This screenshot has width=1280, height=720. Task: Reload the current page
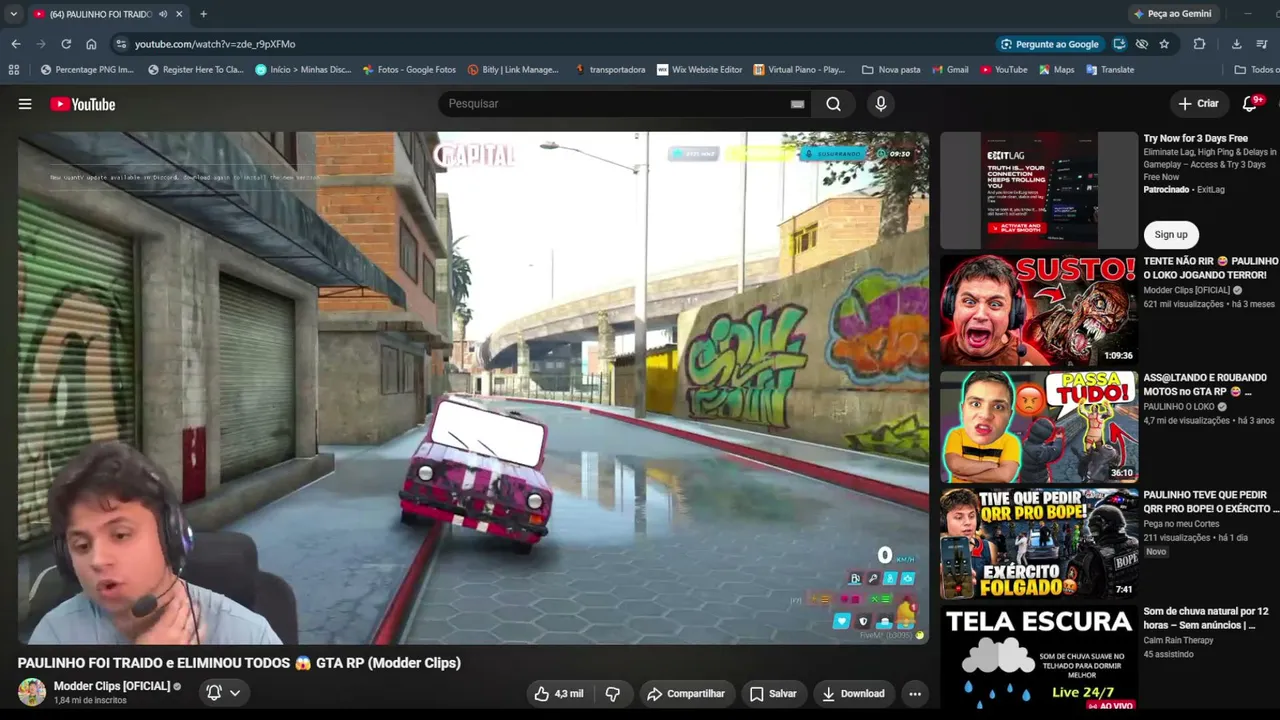[66, 44]
